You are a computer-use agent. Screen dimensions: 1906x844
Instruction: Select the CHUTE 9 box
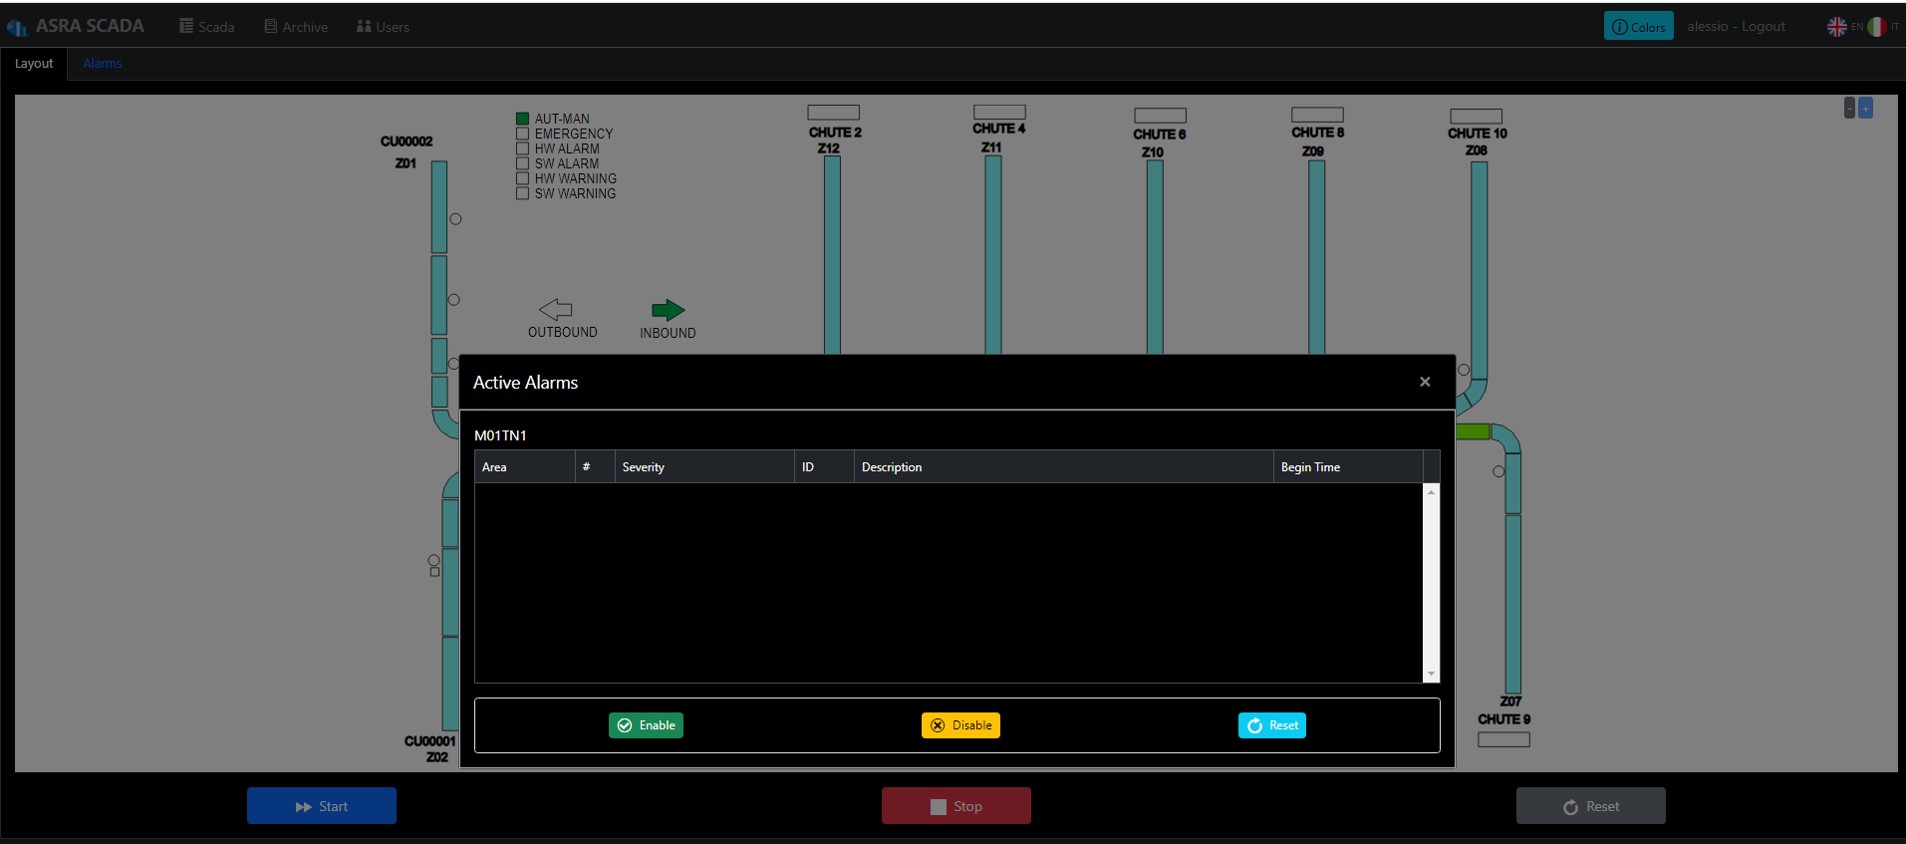coord(1504,740)
